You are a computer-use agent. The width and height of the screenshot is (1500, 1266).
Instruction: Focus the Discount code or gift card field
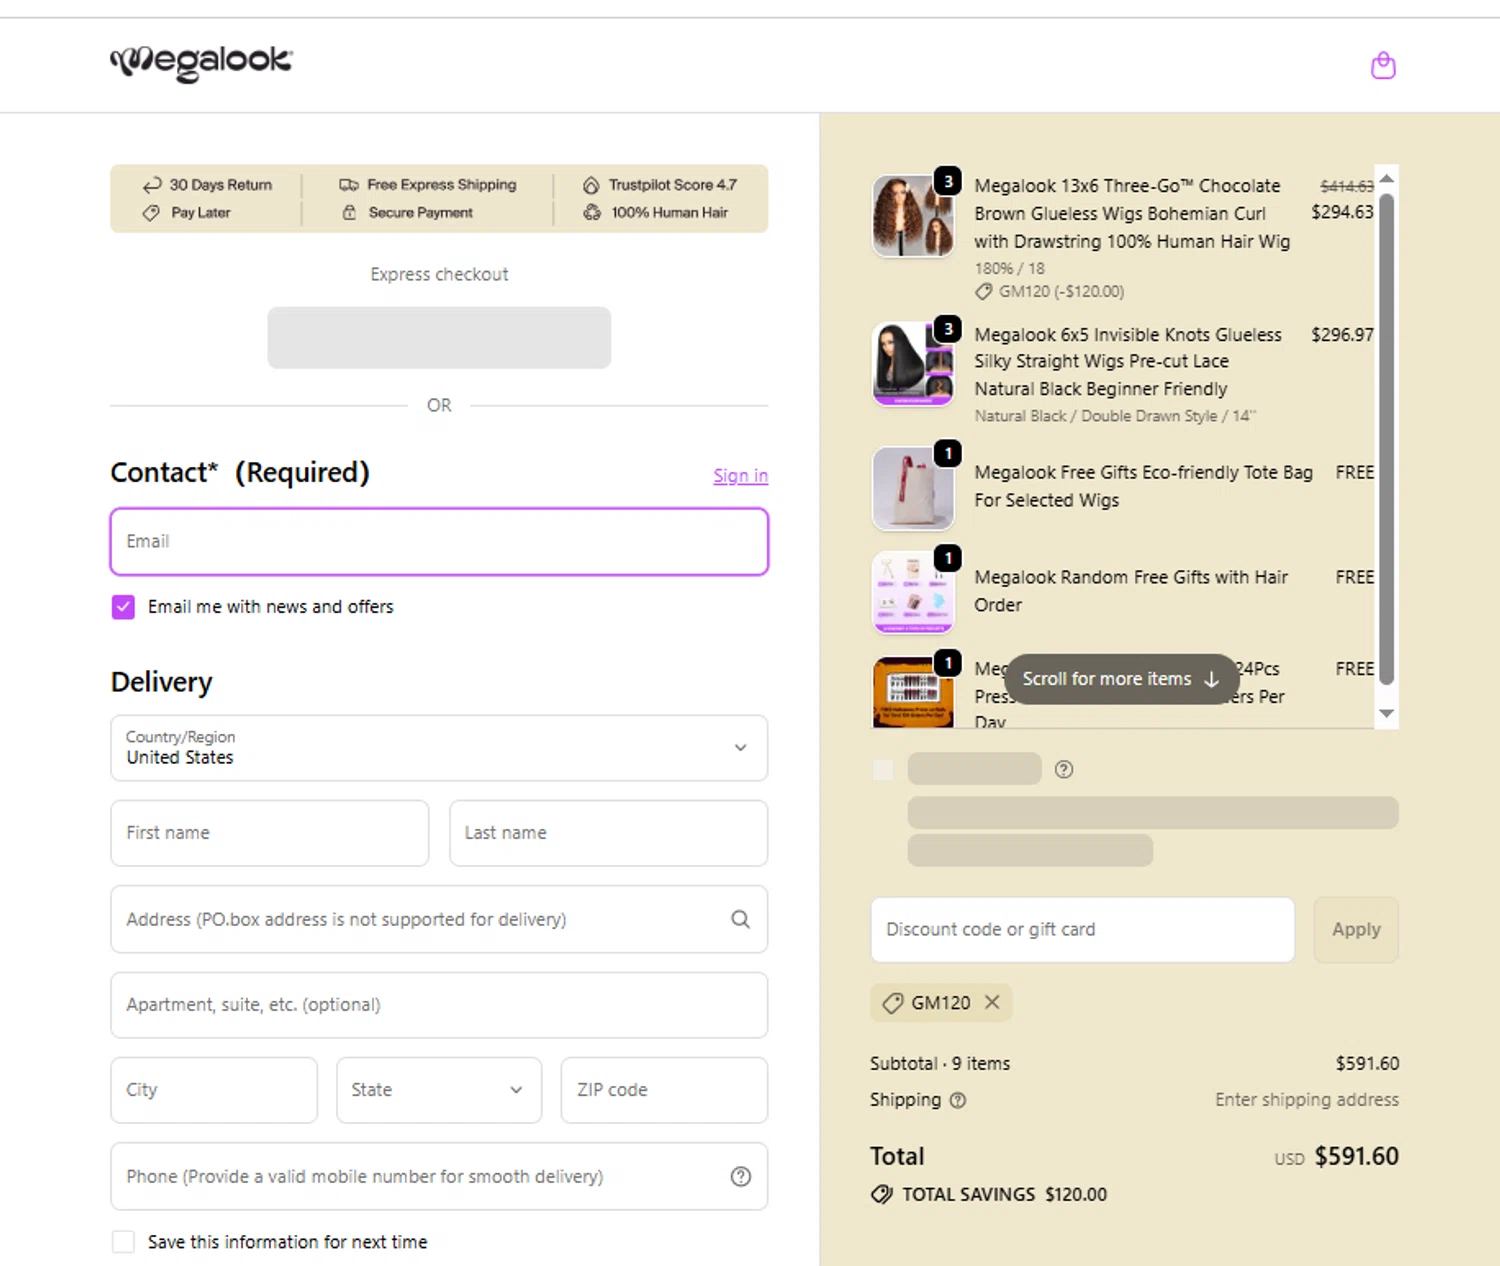point(1083,930)
